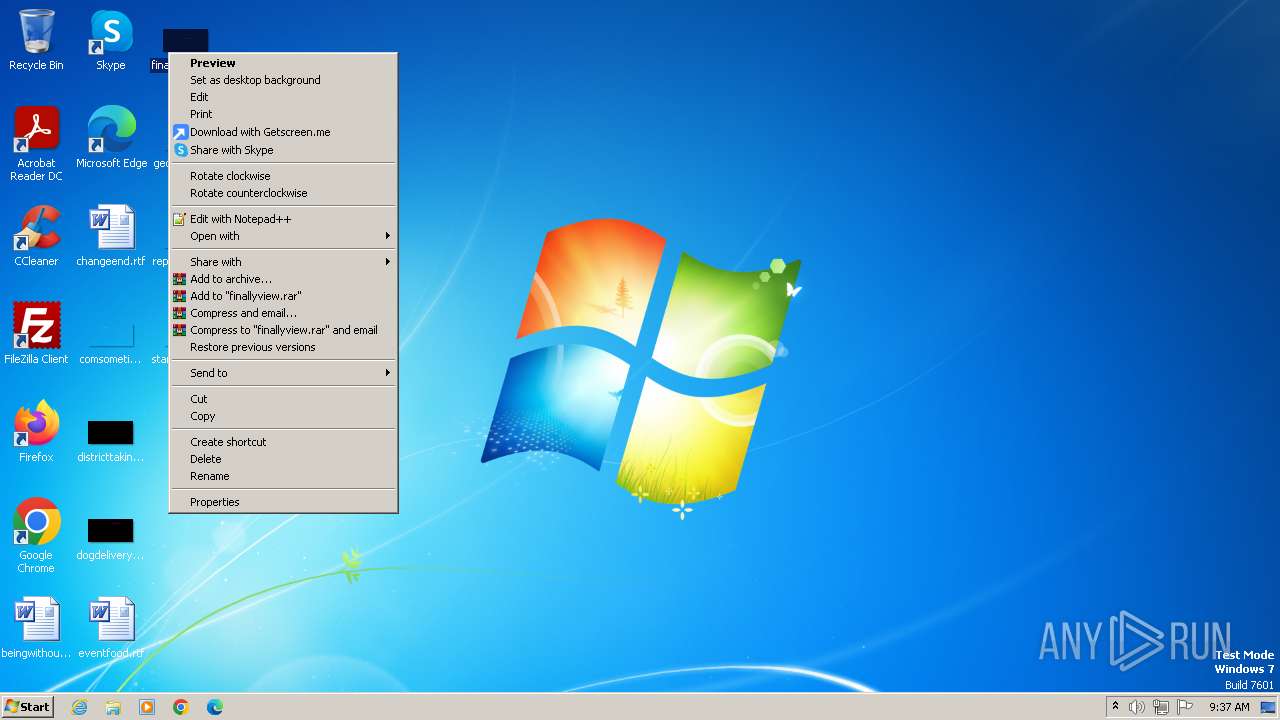Open Windows Explorer from taskbar
Screen dimensions: 1280x720
(113, 707)
